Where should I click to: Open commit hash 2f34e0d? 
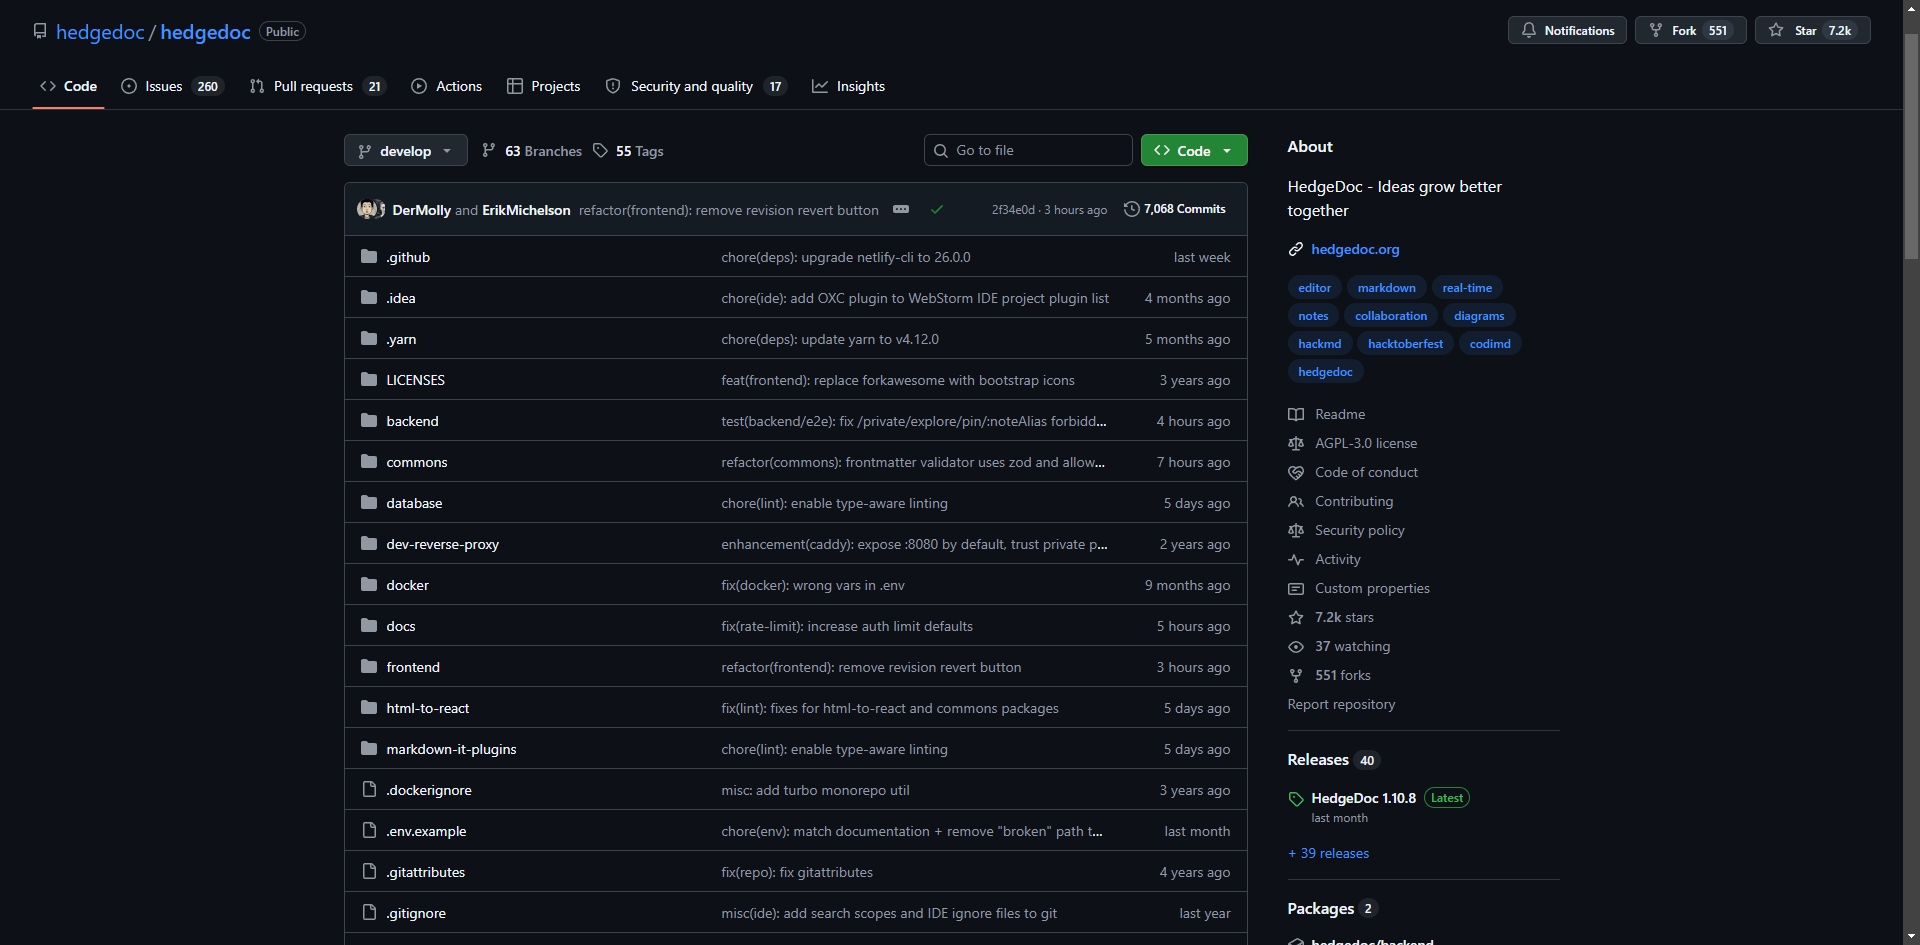coord(1013,210)
